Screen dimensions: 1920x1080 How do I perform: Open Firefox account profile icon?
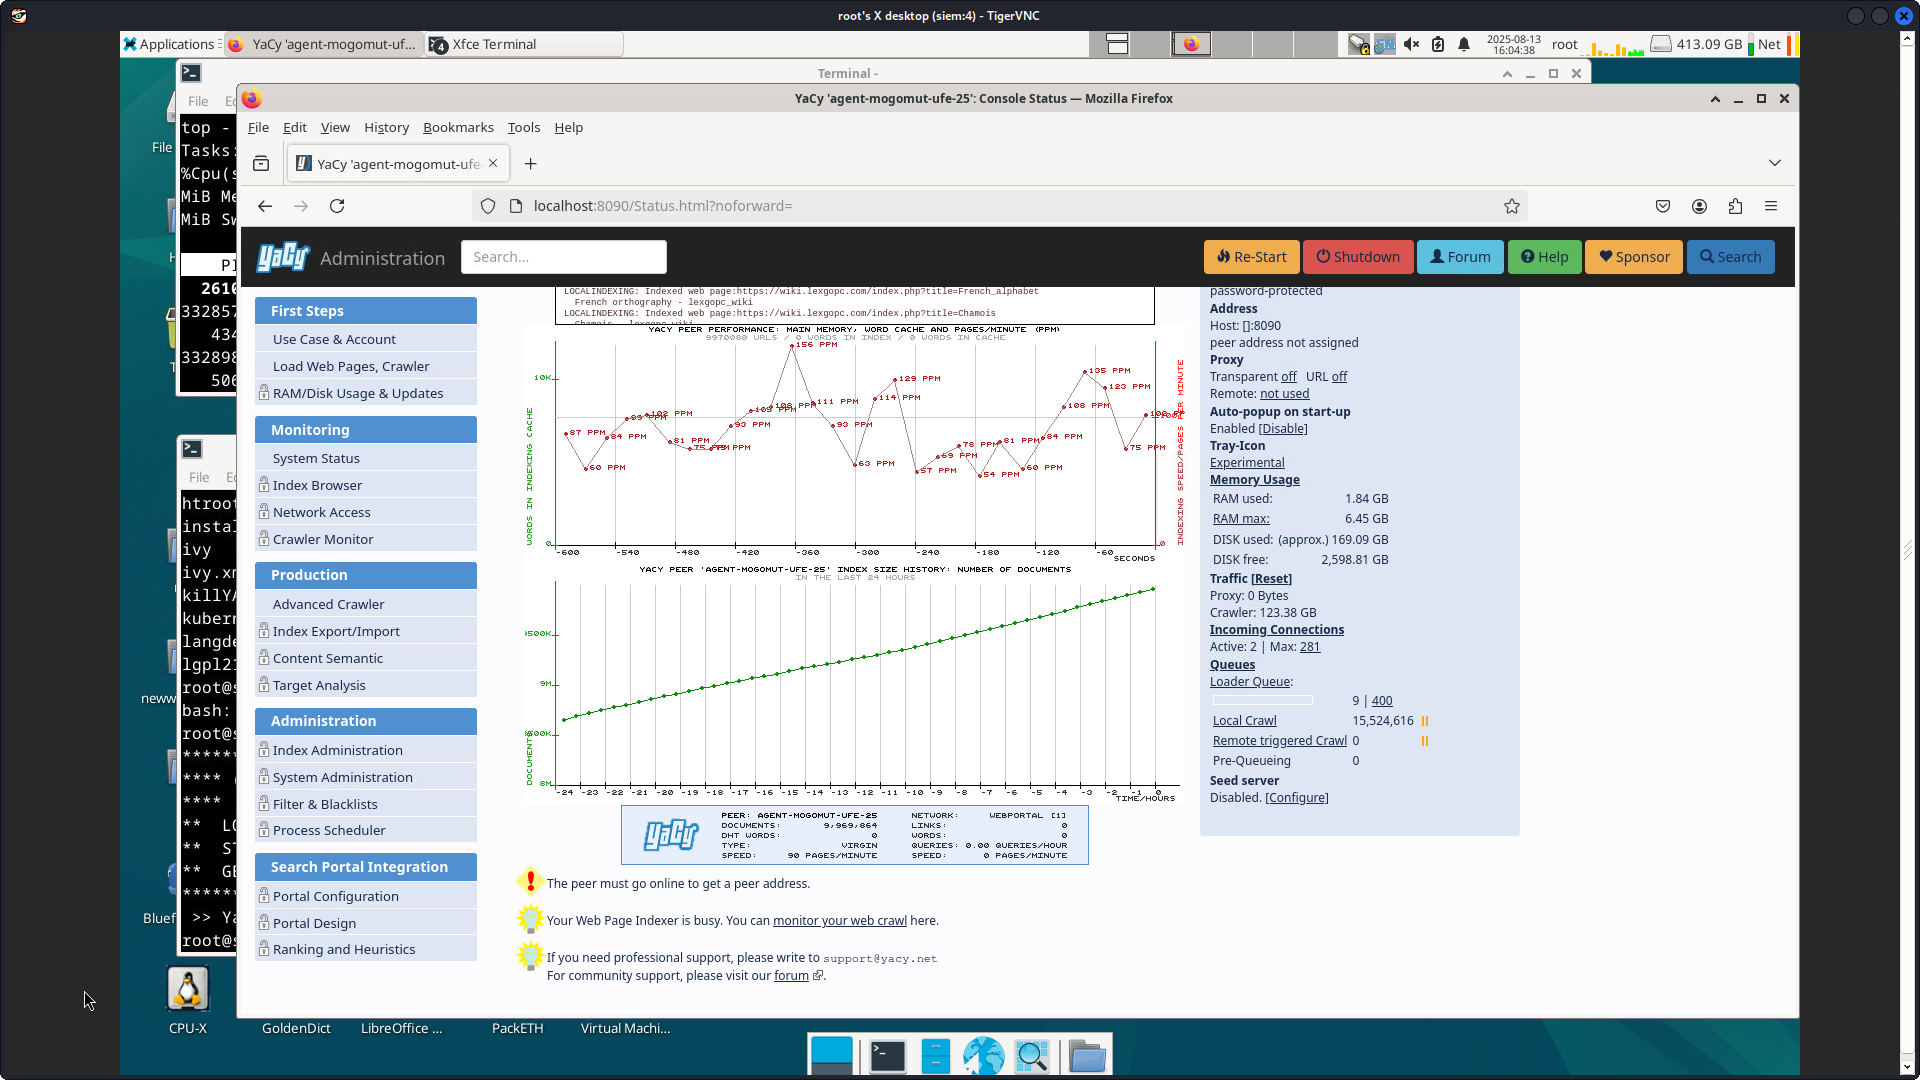point(1699,206)
